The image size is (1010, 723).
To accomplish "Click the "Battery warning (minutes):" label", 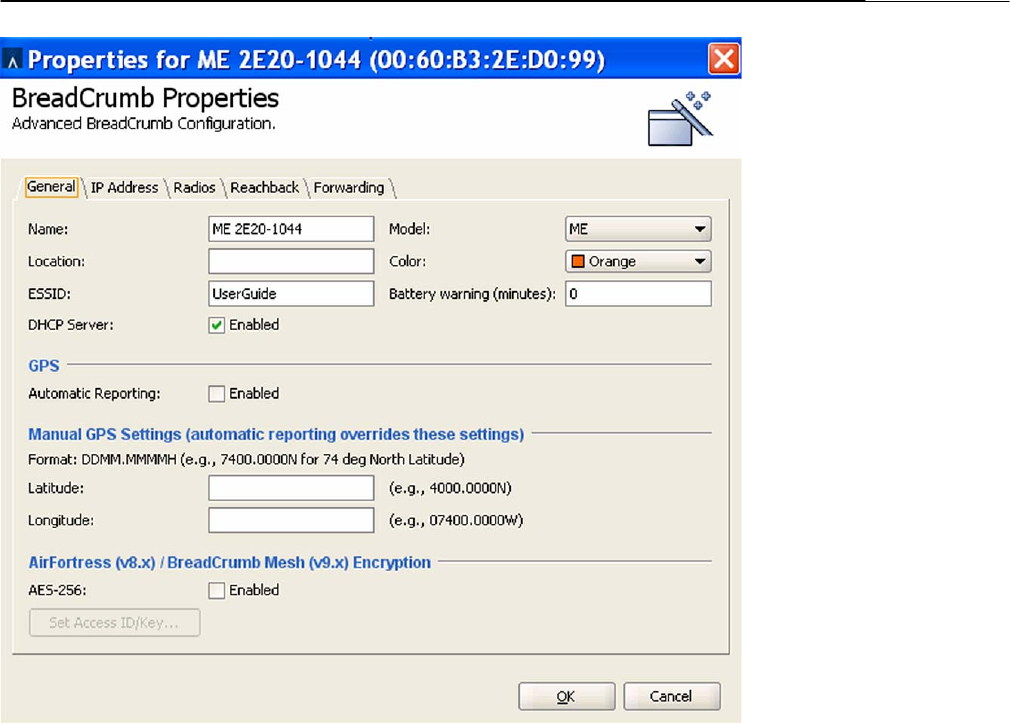I will pyautogui.click(x=472, y=294).
